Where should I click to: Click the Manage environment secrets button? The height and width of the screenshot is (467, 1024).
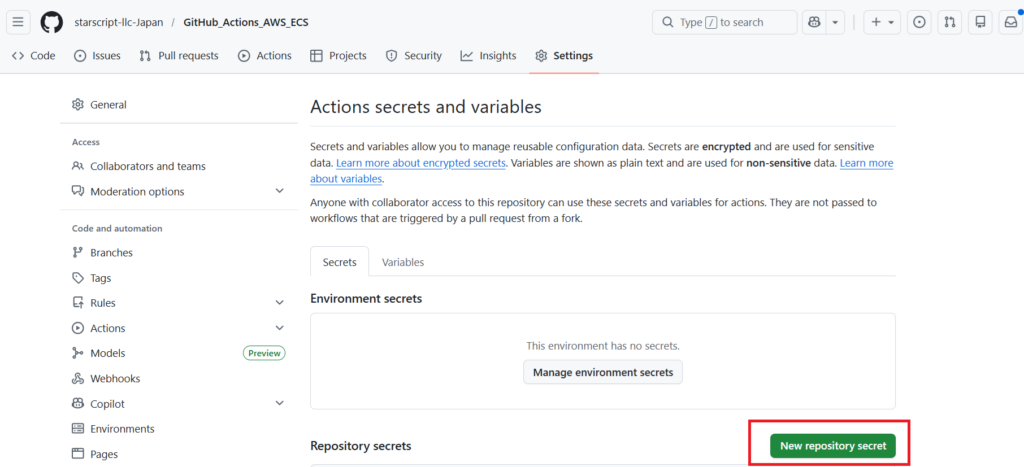coord(603,373)
